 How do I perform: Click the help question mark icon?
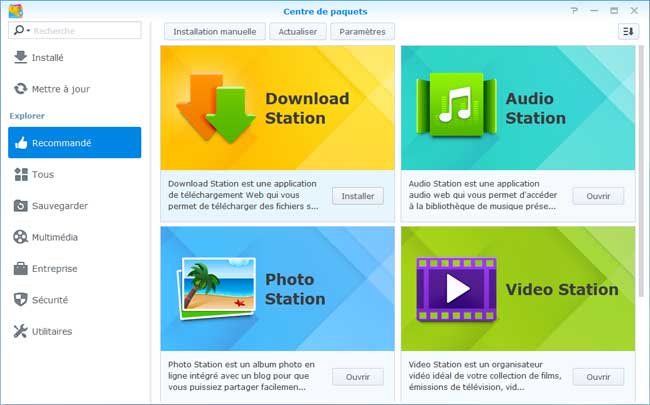[574, 11]
